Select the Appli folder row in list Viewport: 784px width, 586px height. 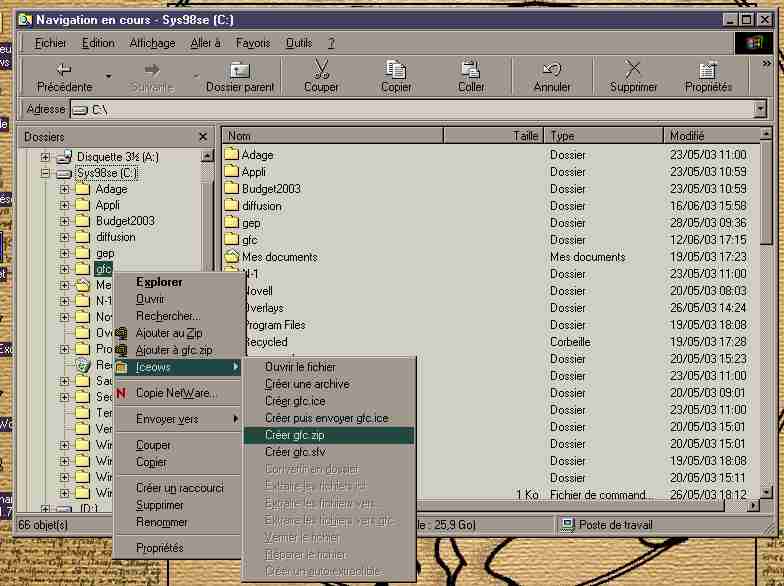[491, 172]
